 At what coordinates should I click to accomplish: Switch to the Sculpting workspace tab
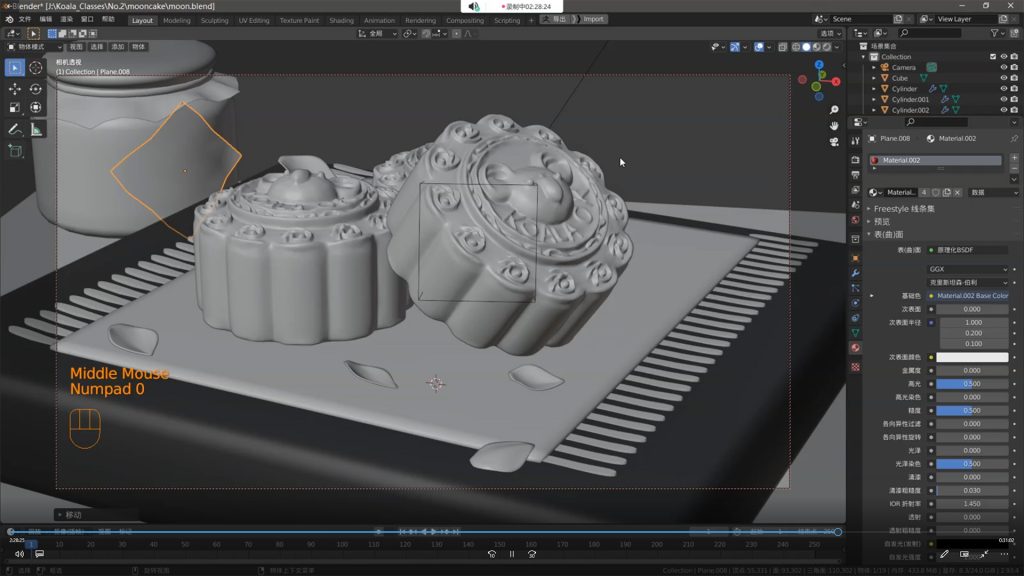[x=214, y=20]
